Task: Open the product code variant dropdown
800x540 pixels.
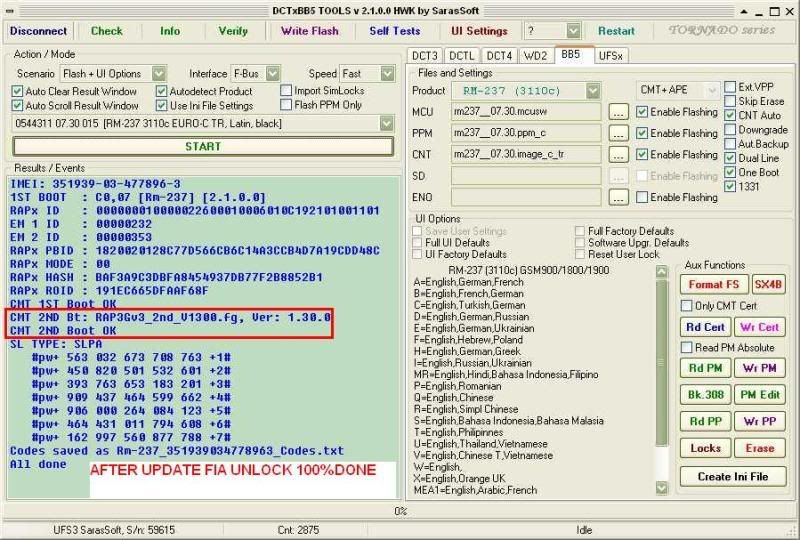Action: pos(386,124)
